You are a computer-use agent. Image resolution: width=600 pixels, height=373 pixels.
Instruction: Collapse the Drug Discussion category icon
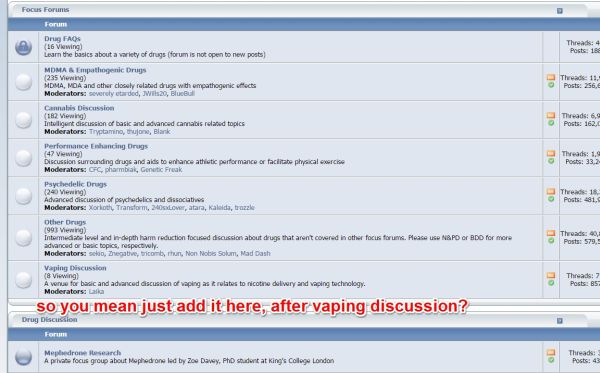click(x=559, y=321)
